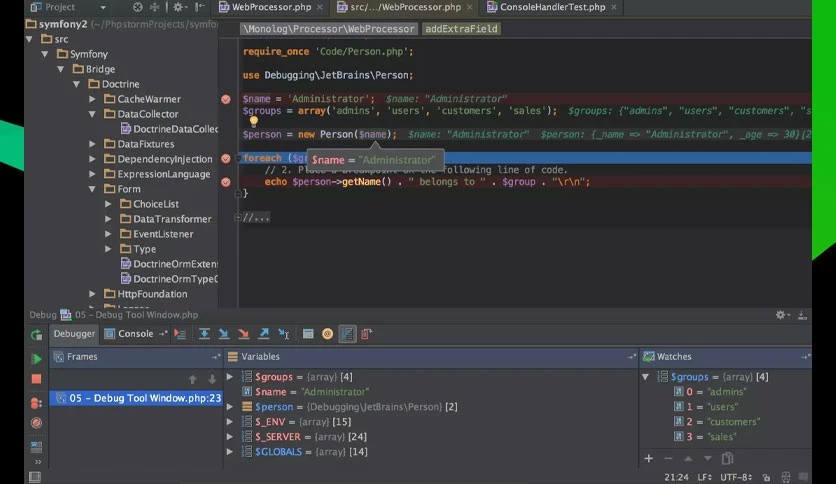Expand $_ENV variable node
The width and height of the screenshot is (836, 484).
point(230,422)
